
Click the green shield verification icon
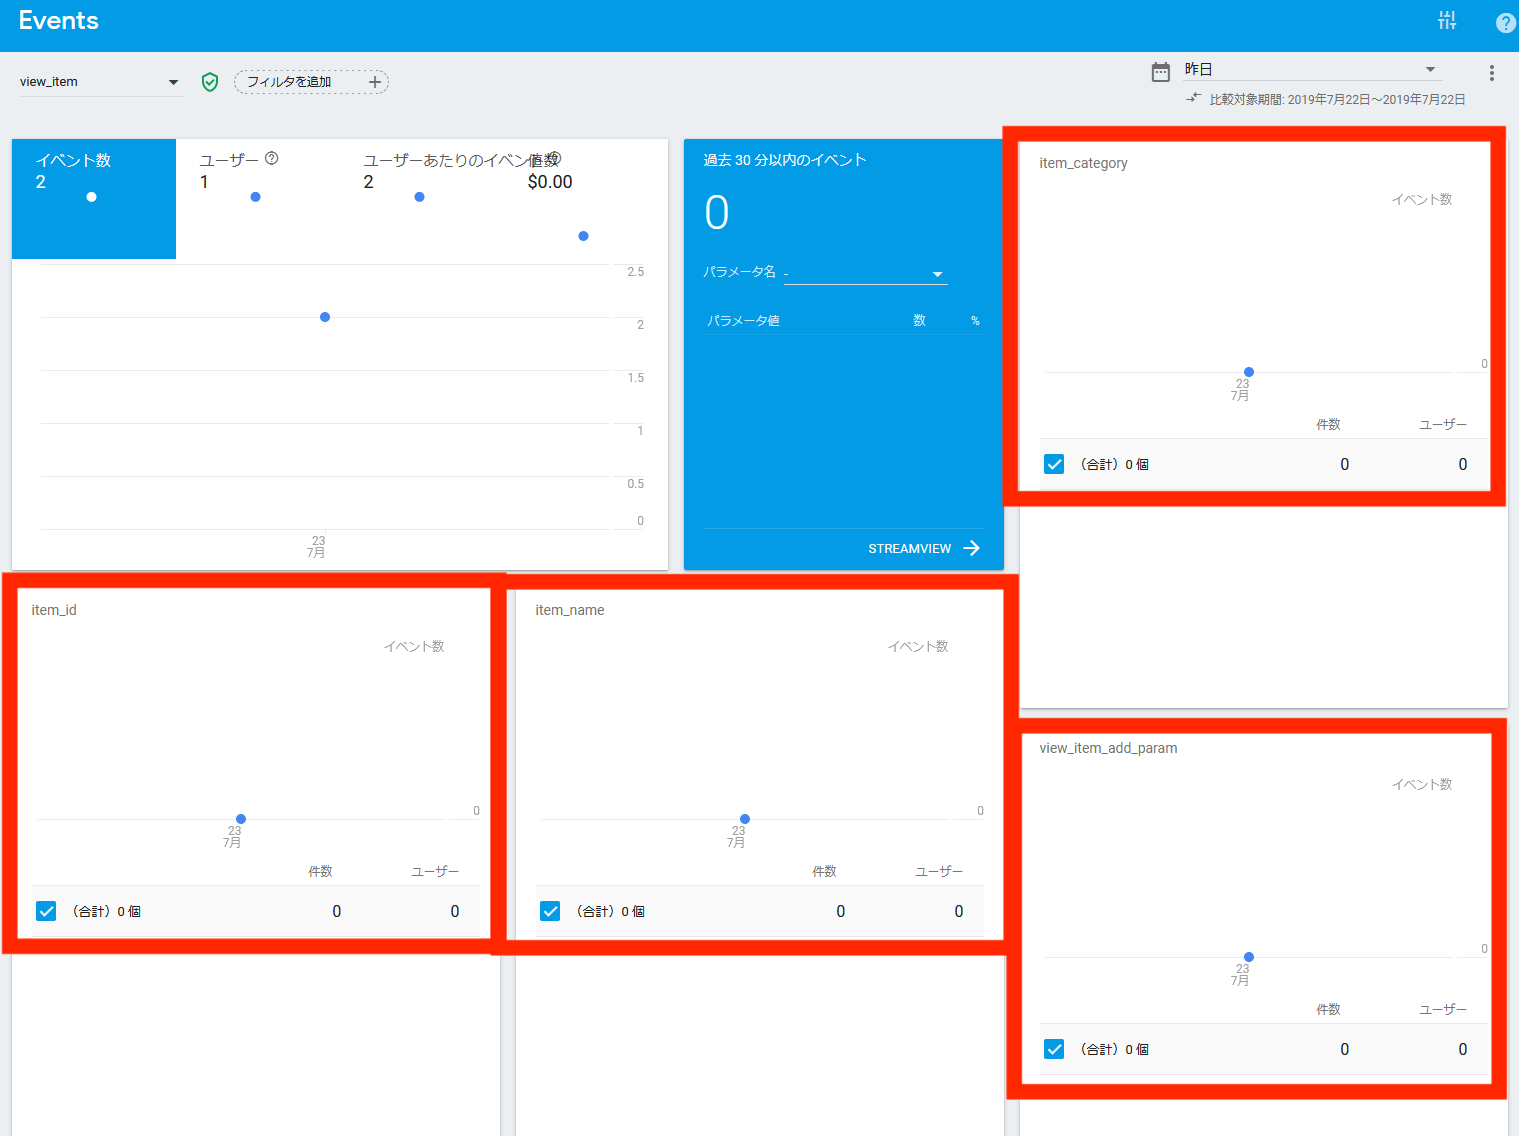click(x=210, y=82)
